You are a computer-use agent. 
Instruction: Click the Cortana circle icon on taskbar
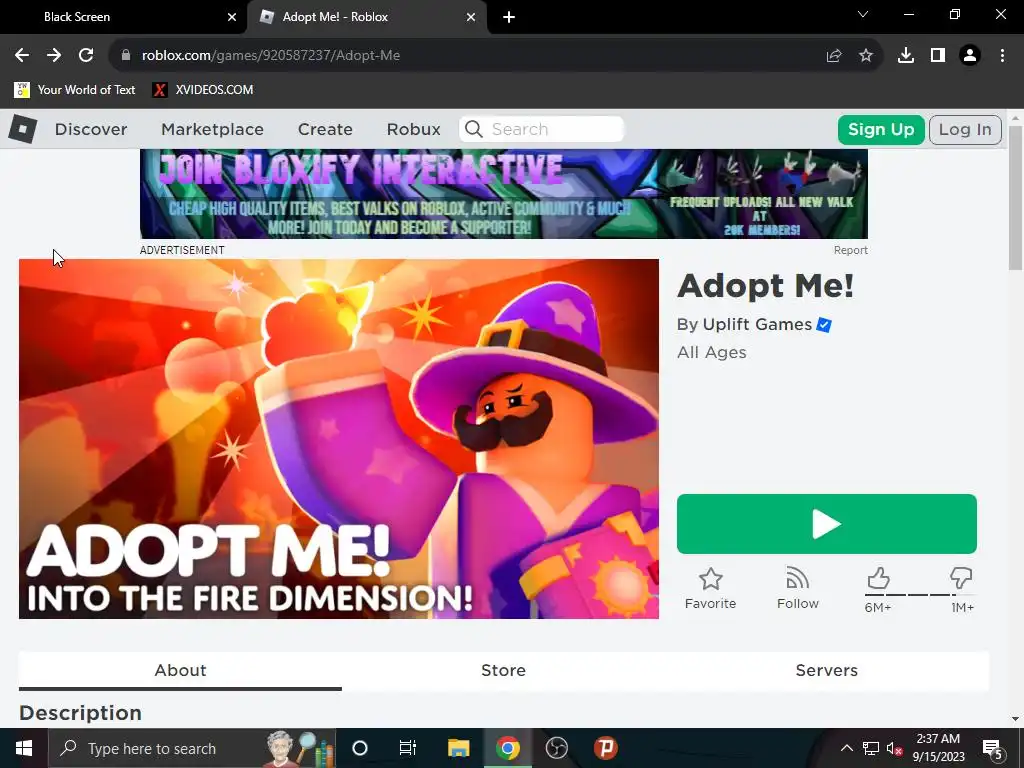click(360, 748)
